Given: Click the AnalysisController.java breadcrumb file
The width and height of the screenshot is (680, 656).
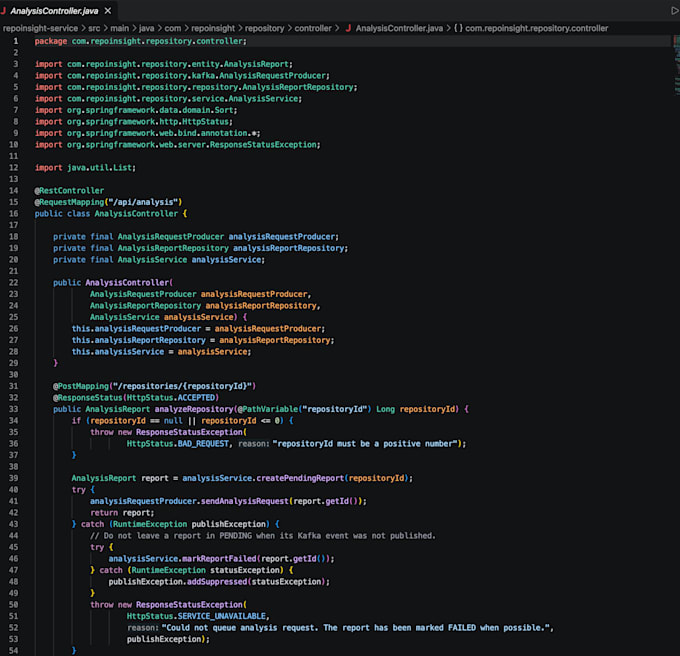Looking at the screenshot, I should [x=399, y=28].
